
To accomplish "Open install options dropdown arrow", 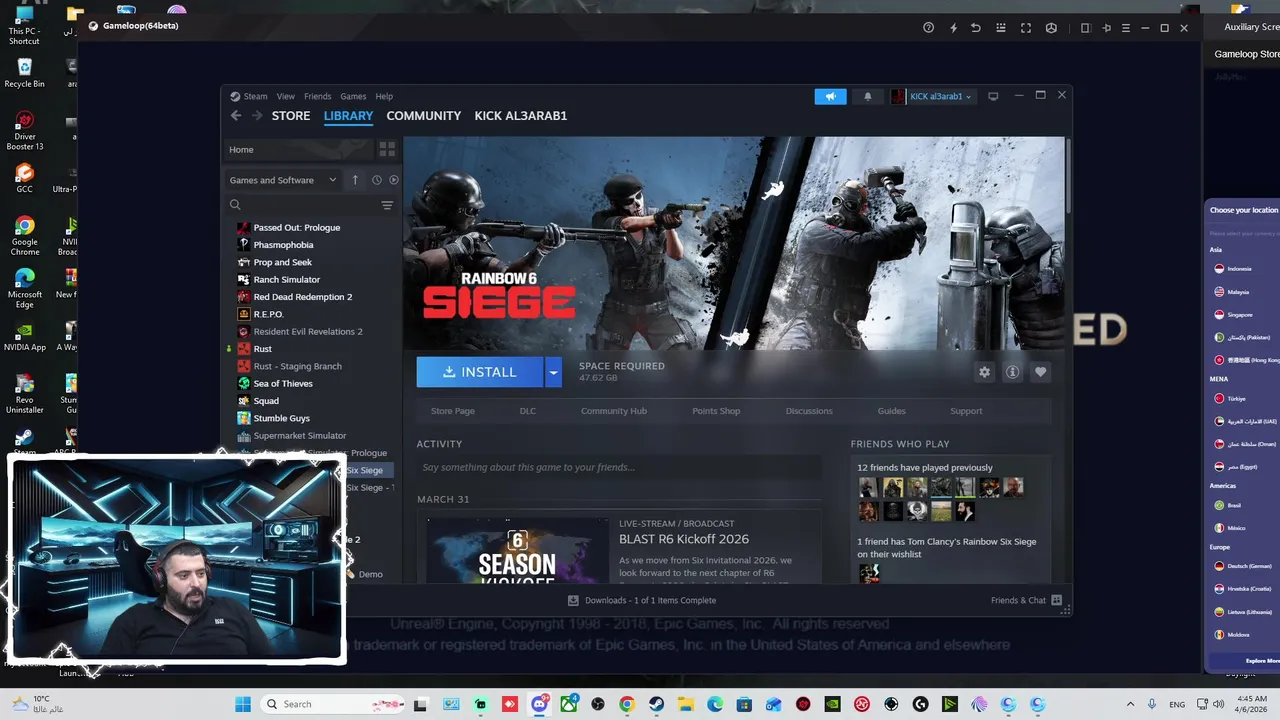I will (x=553, y=372).
